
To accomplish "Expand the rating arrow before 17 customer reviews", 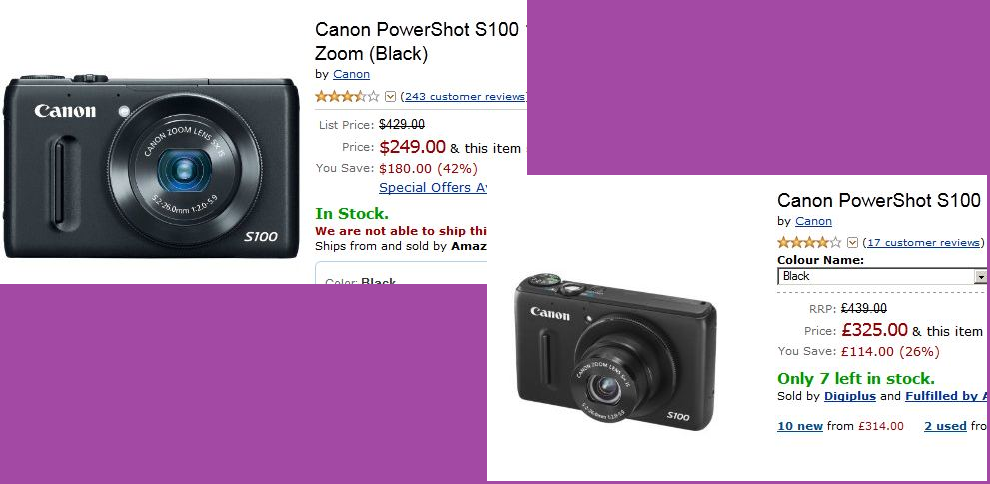I will pos(852,242).
